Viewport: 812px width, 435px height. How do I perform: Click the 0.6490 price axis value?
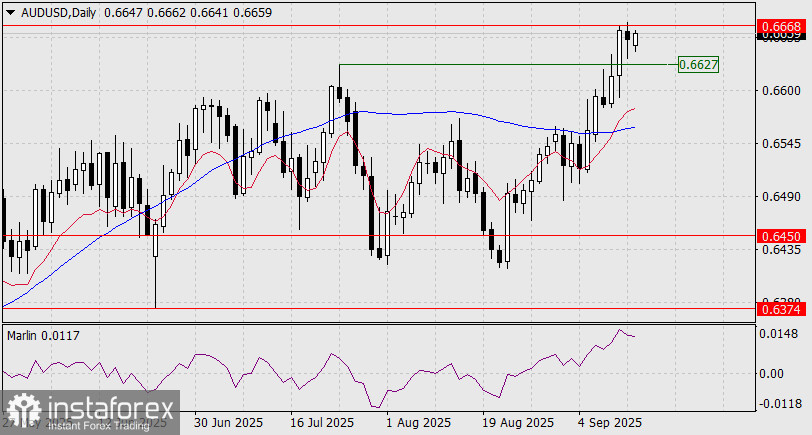781,197
